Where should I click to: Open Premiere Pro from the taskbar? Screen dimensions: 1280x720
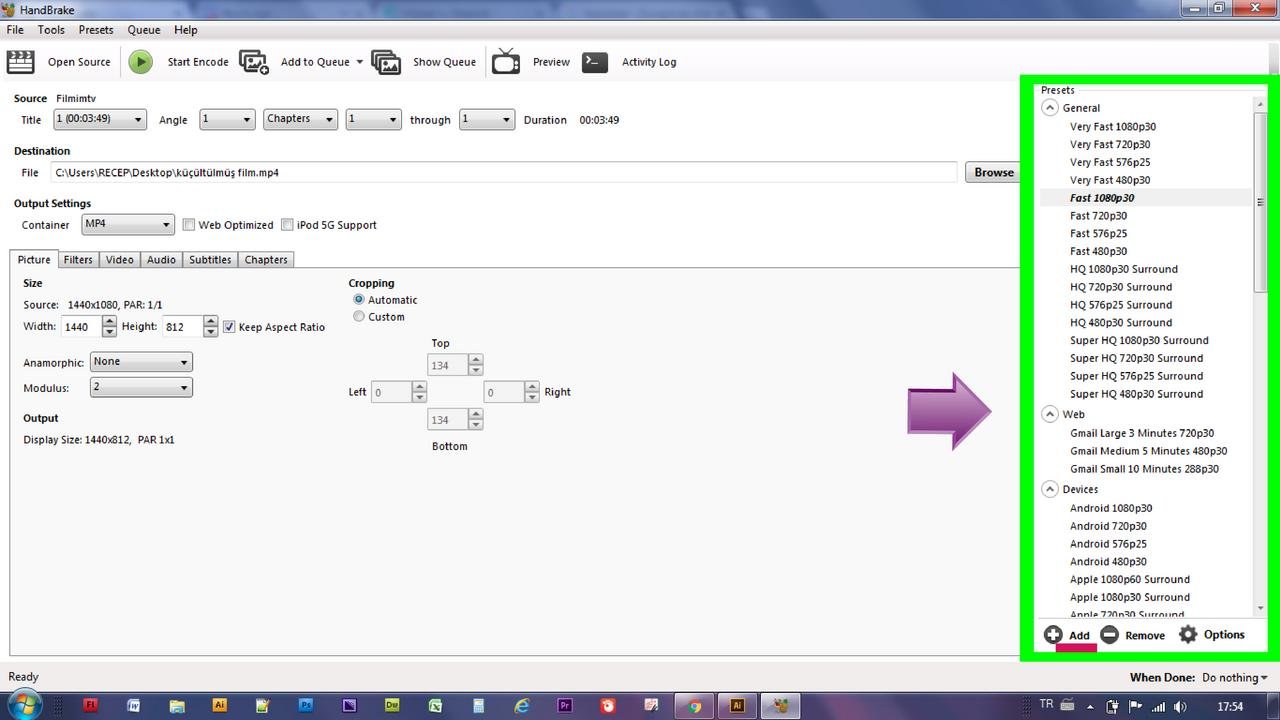[x=565, y=705]
